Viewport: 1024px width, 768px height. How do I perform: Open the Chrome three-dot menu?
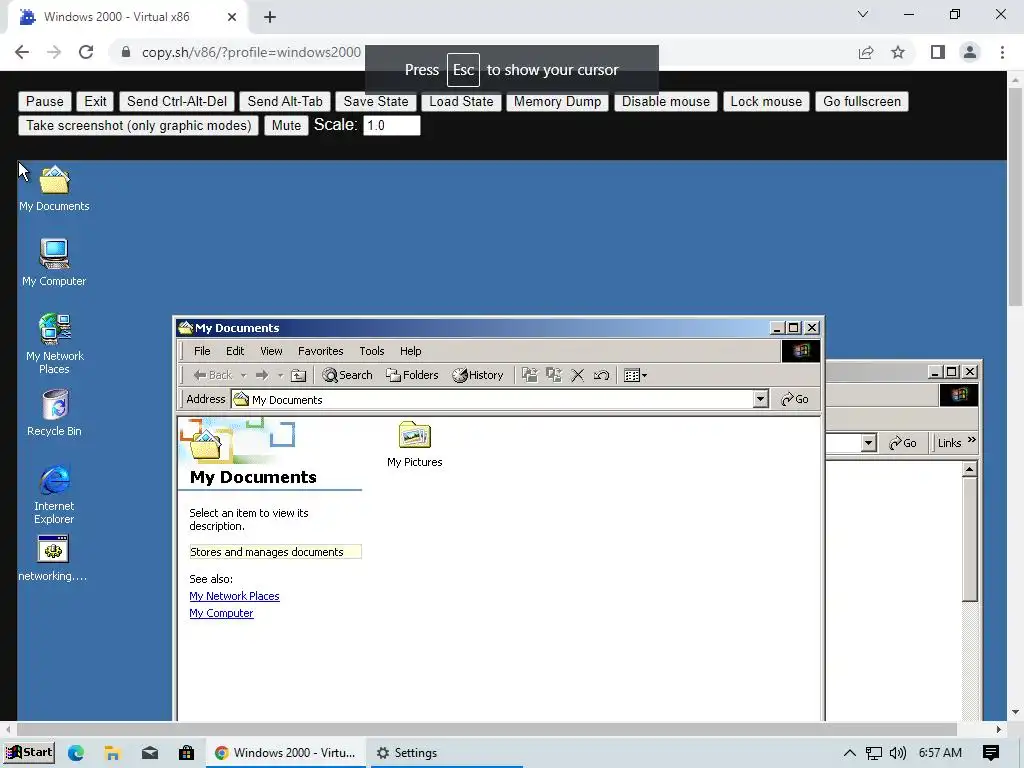point(1002,52)
